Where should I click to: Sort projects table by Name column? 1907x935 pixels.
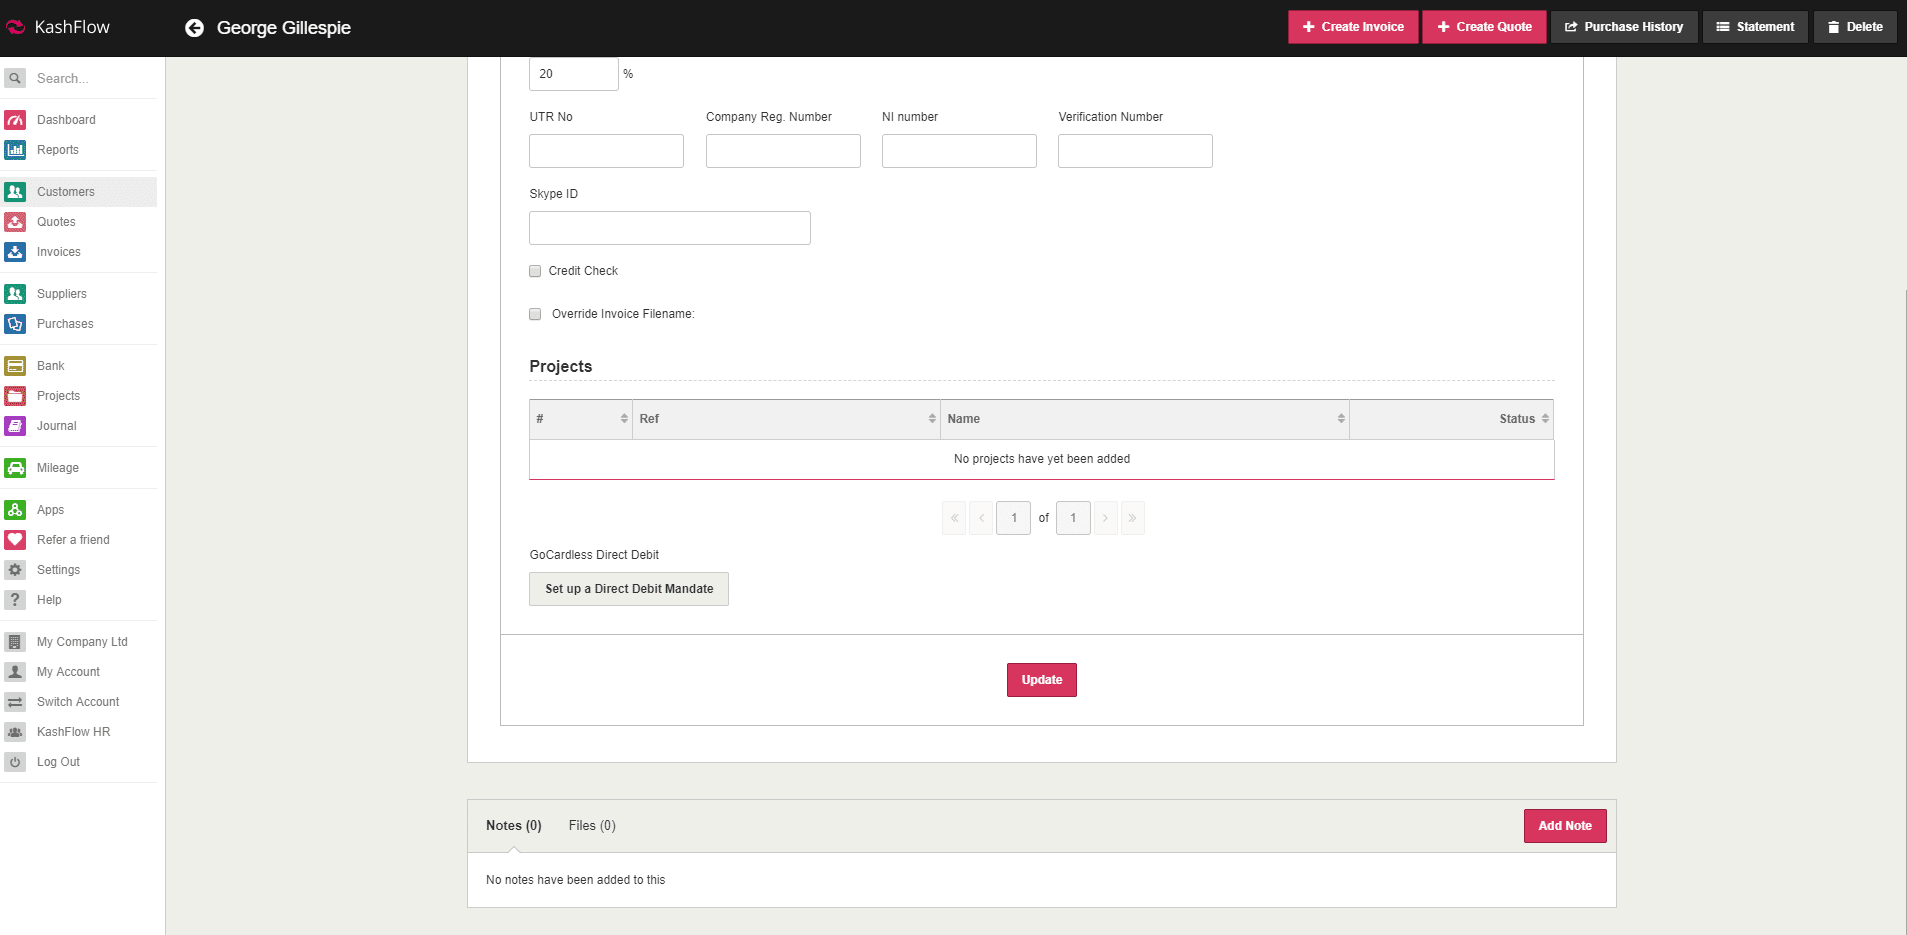click(1143, 419)
